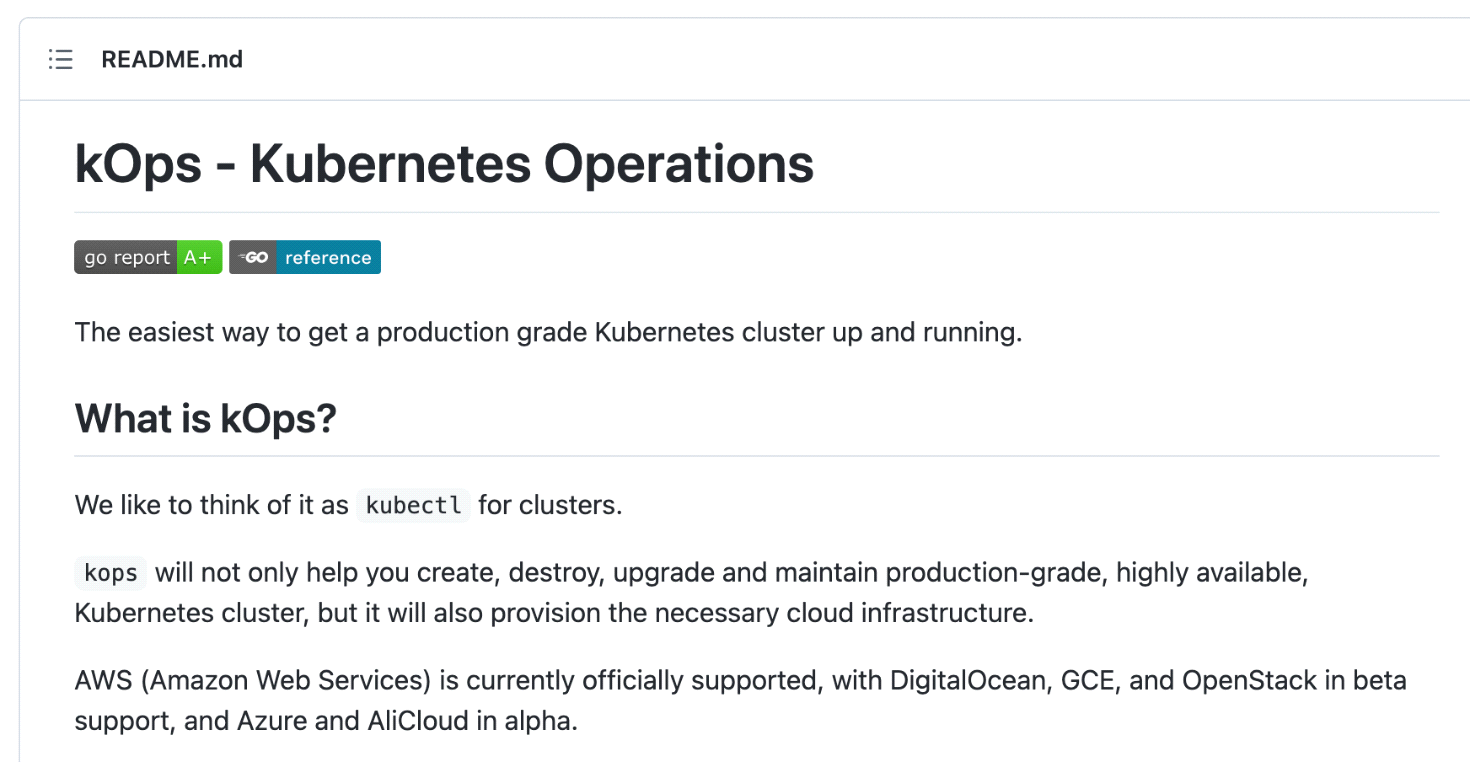1470x762 pixels.
Task: Click the for clusters text after kubectl
Action: point(550,505)
